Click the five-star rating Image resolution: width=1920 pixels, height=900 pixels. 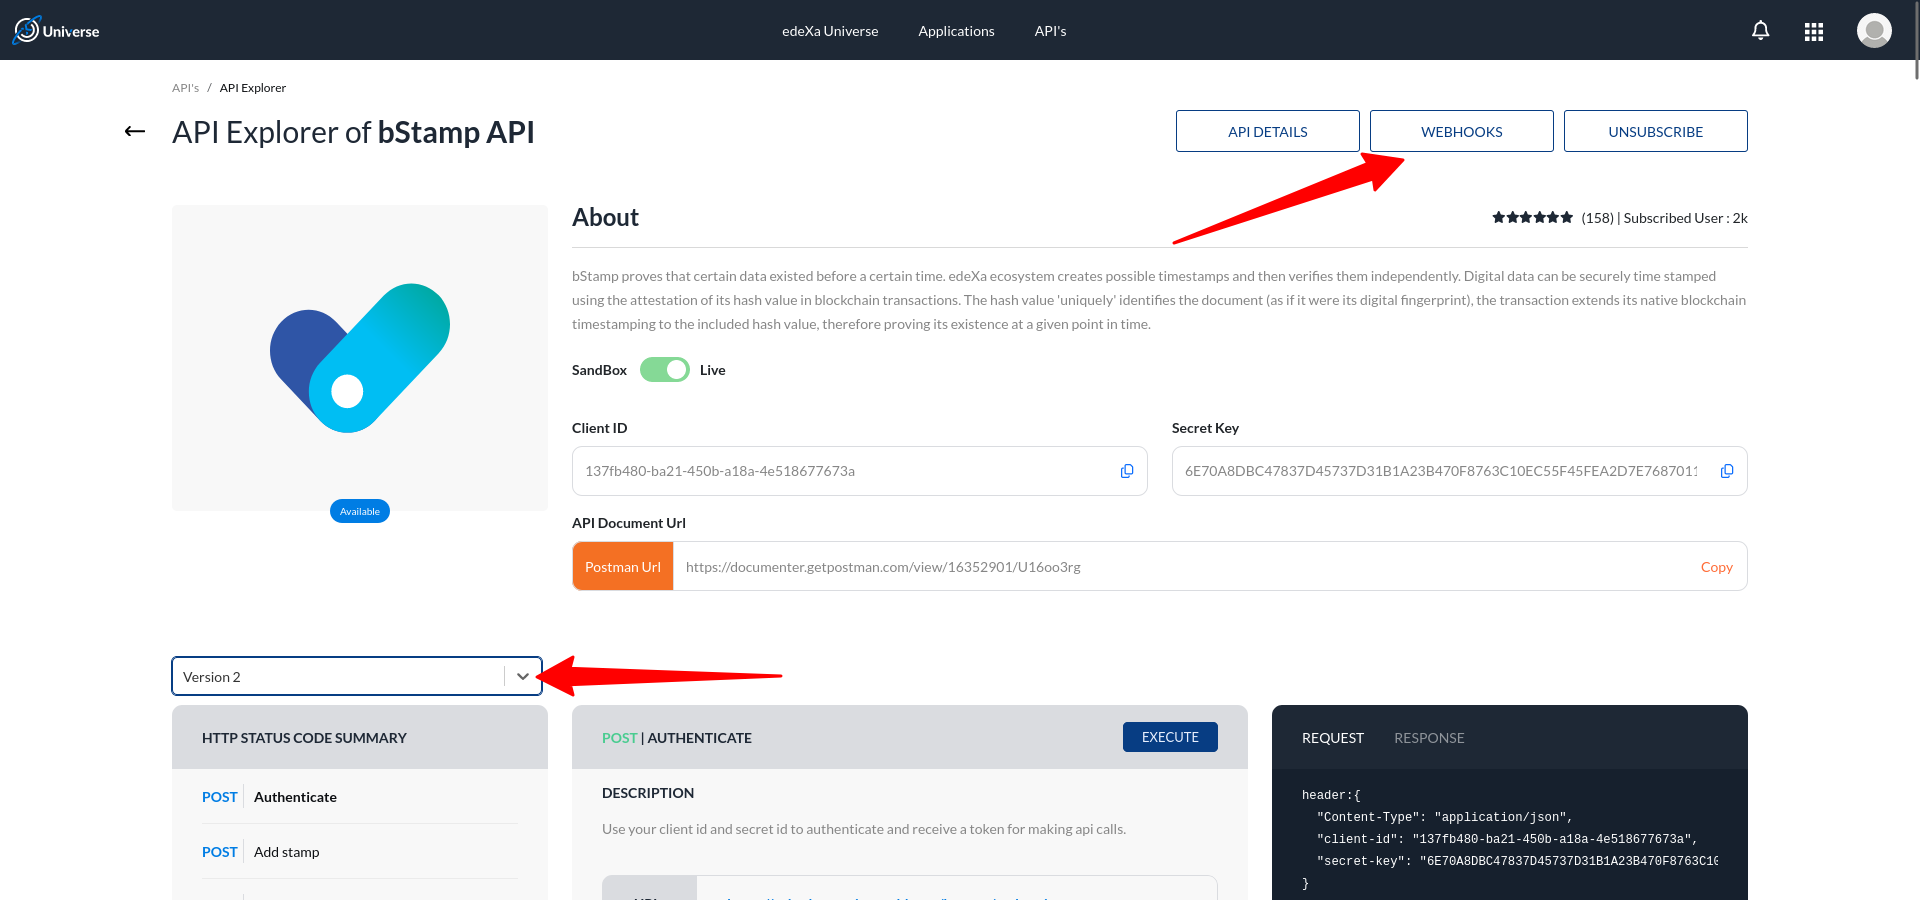coord(1532,218)
